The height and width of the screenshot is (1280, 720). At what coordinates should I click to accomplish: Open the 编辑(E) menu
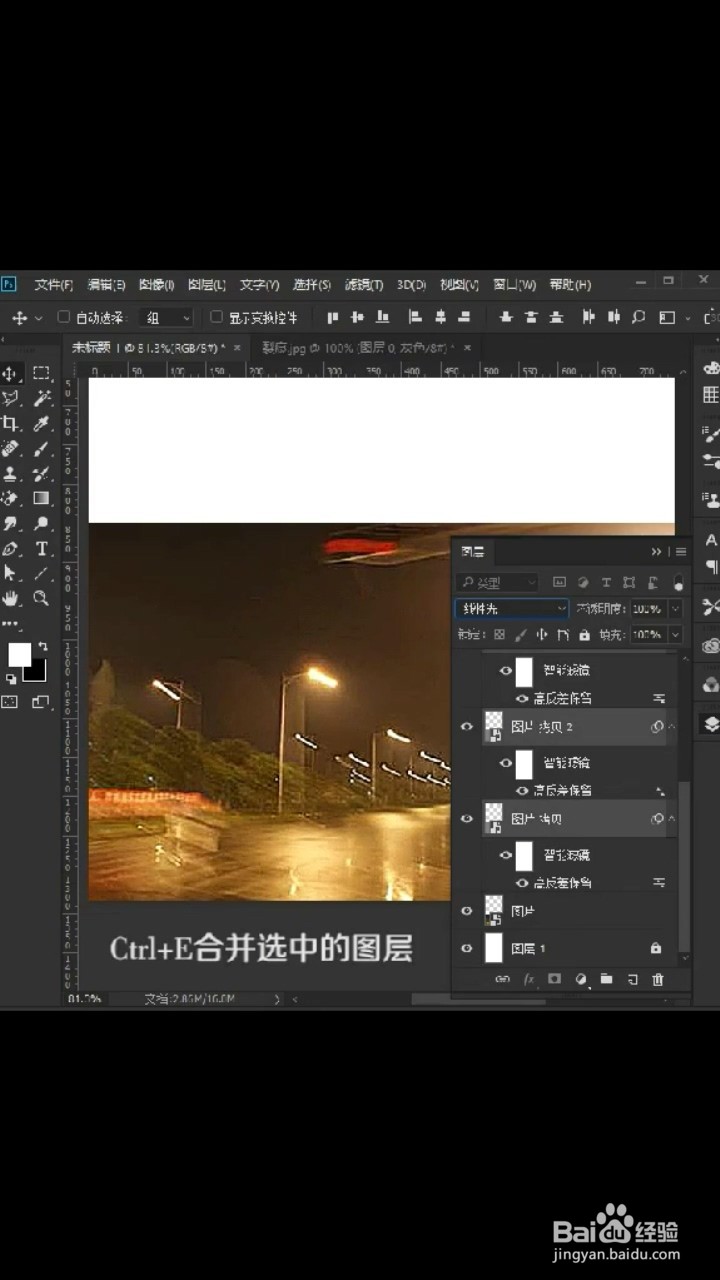[x=106, y=284]
